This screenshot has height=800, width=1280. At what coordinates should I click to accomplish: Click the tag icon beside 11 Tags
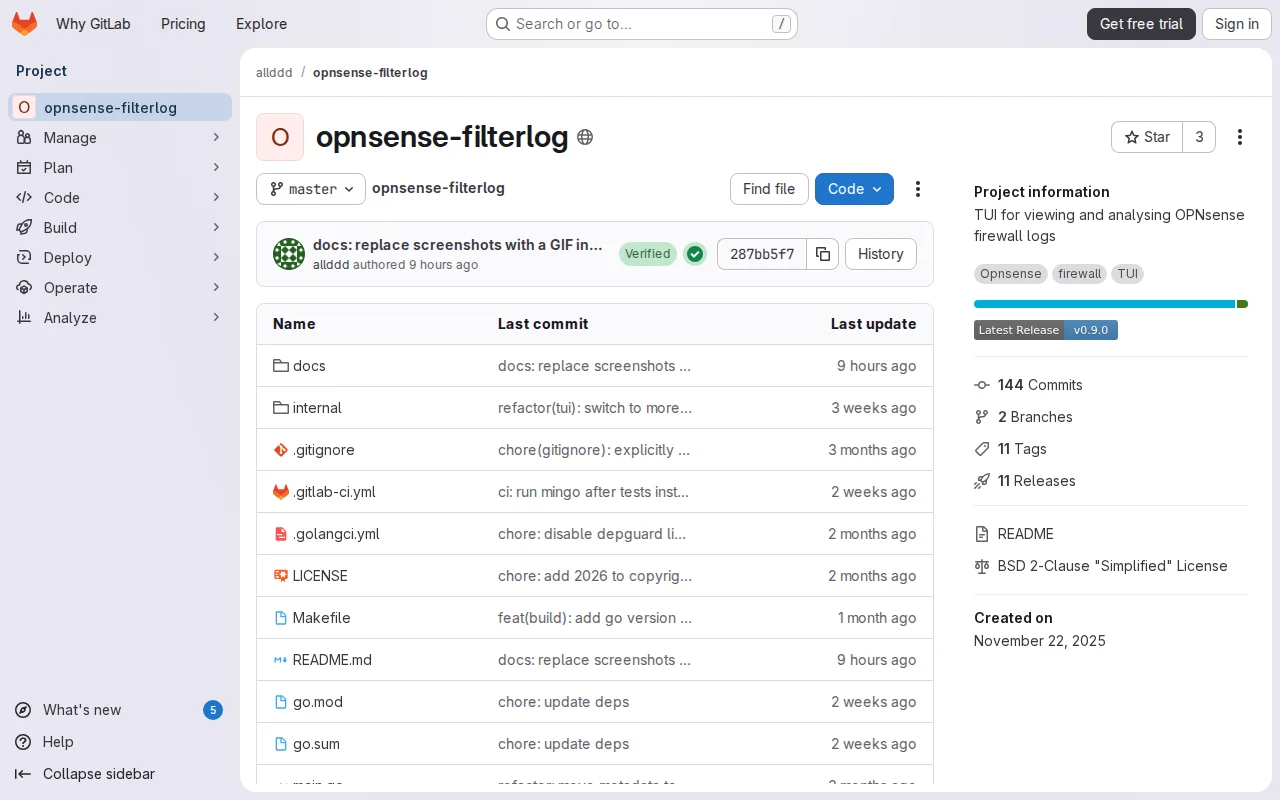(982, 449)
